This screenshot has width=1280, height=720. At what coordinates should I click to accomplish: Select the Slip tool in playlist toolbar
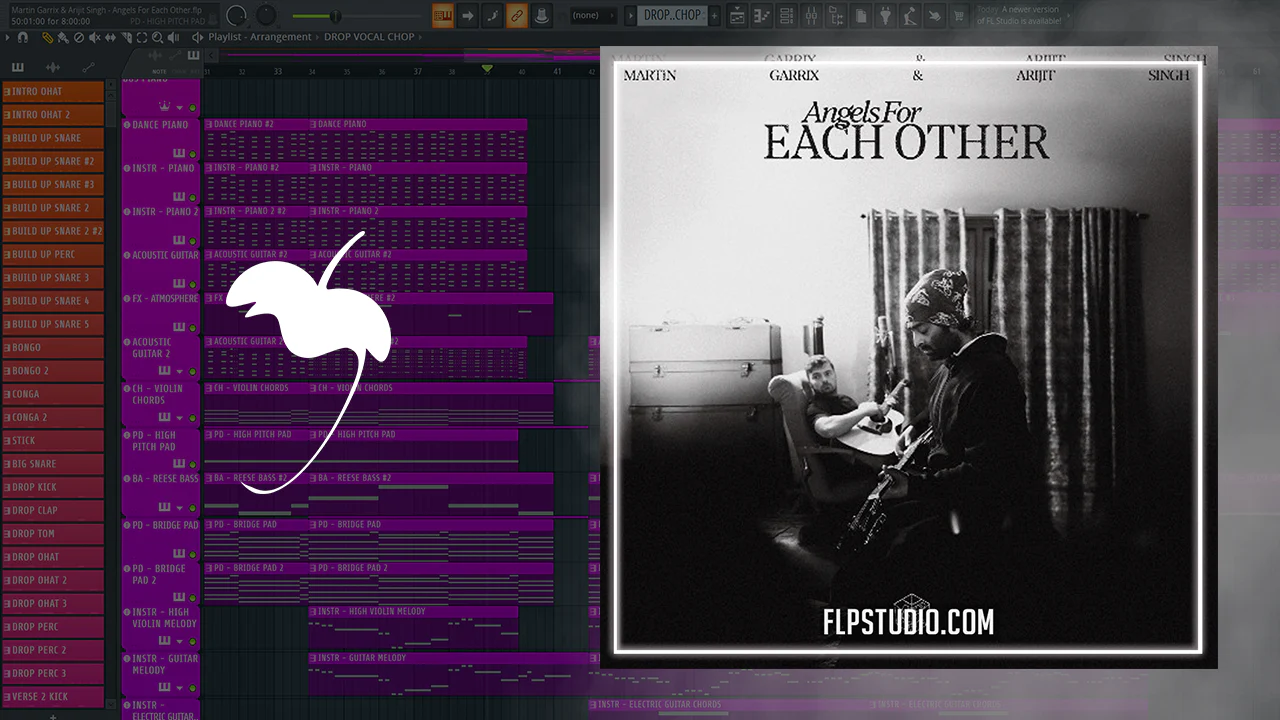pyautogui.click(x=109, y=37)
